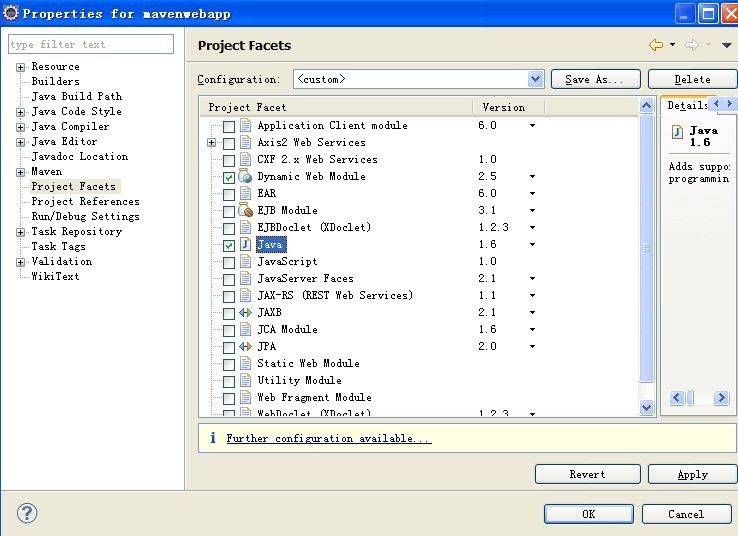The height and width of the screenshot is (536, 738).
Task: Check the EJB Module checkbox
Action: (x=229, y=211)
